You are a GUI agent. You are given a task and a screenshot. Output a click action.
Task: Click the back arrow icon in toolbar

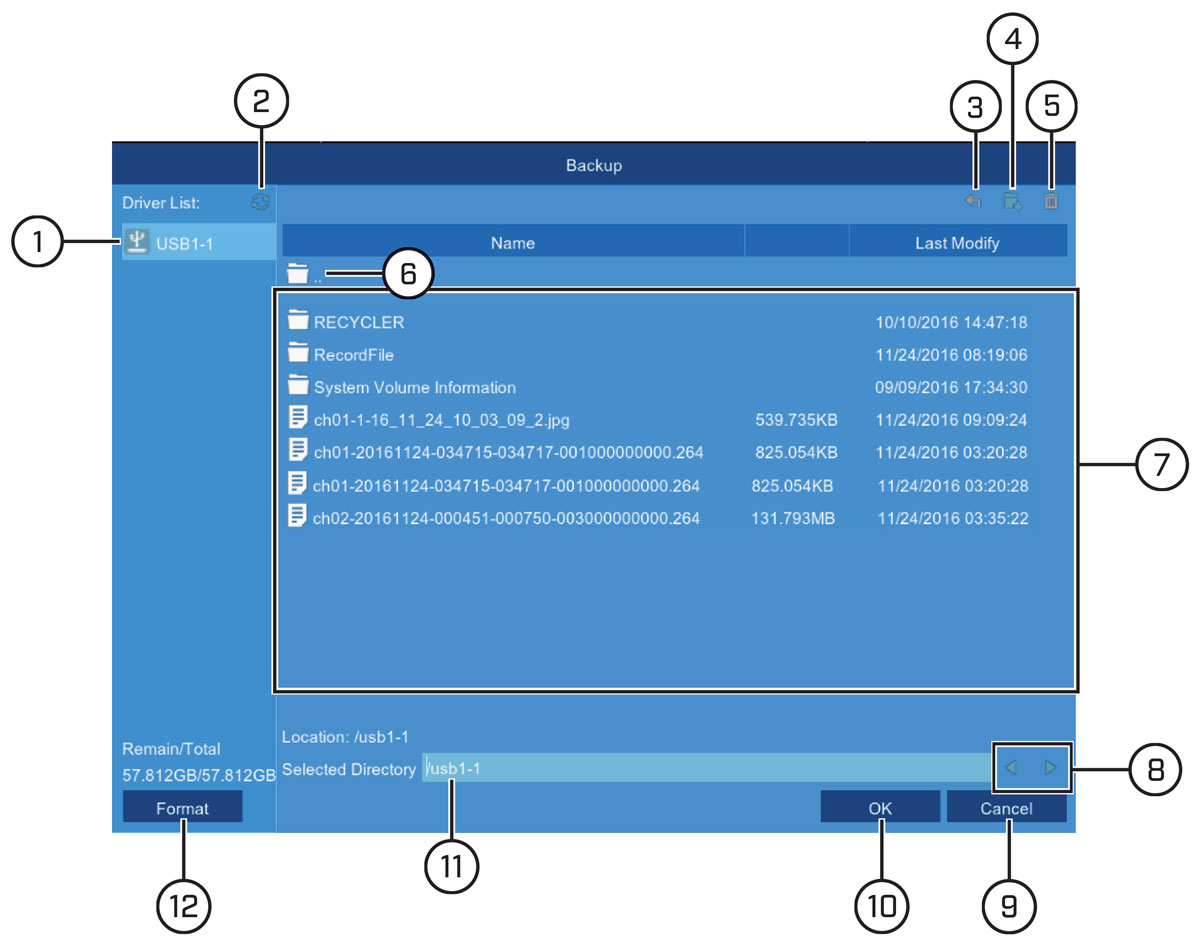(972, 201)
